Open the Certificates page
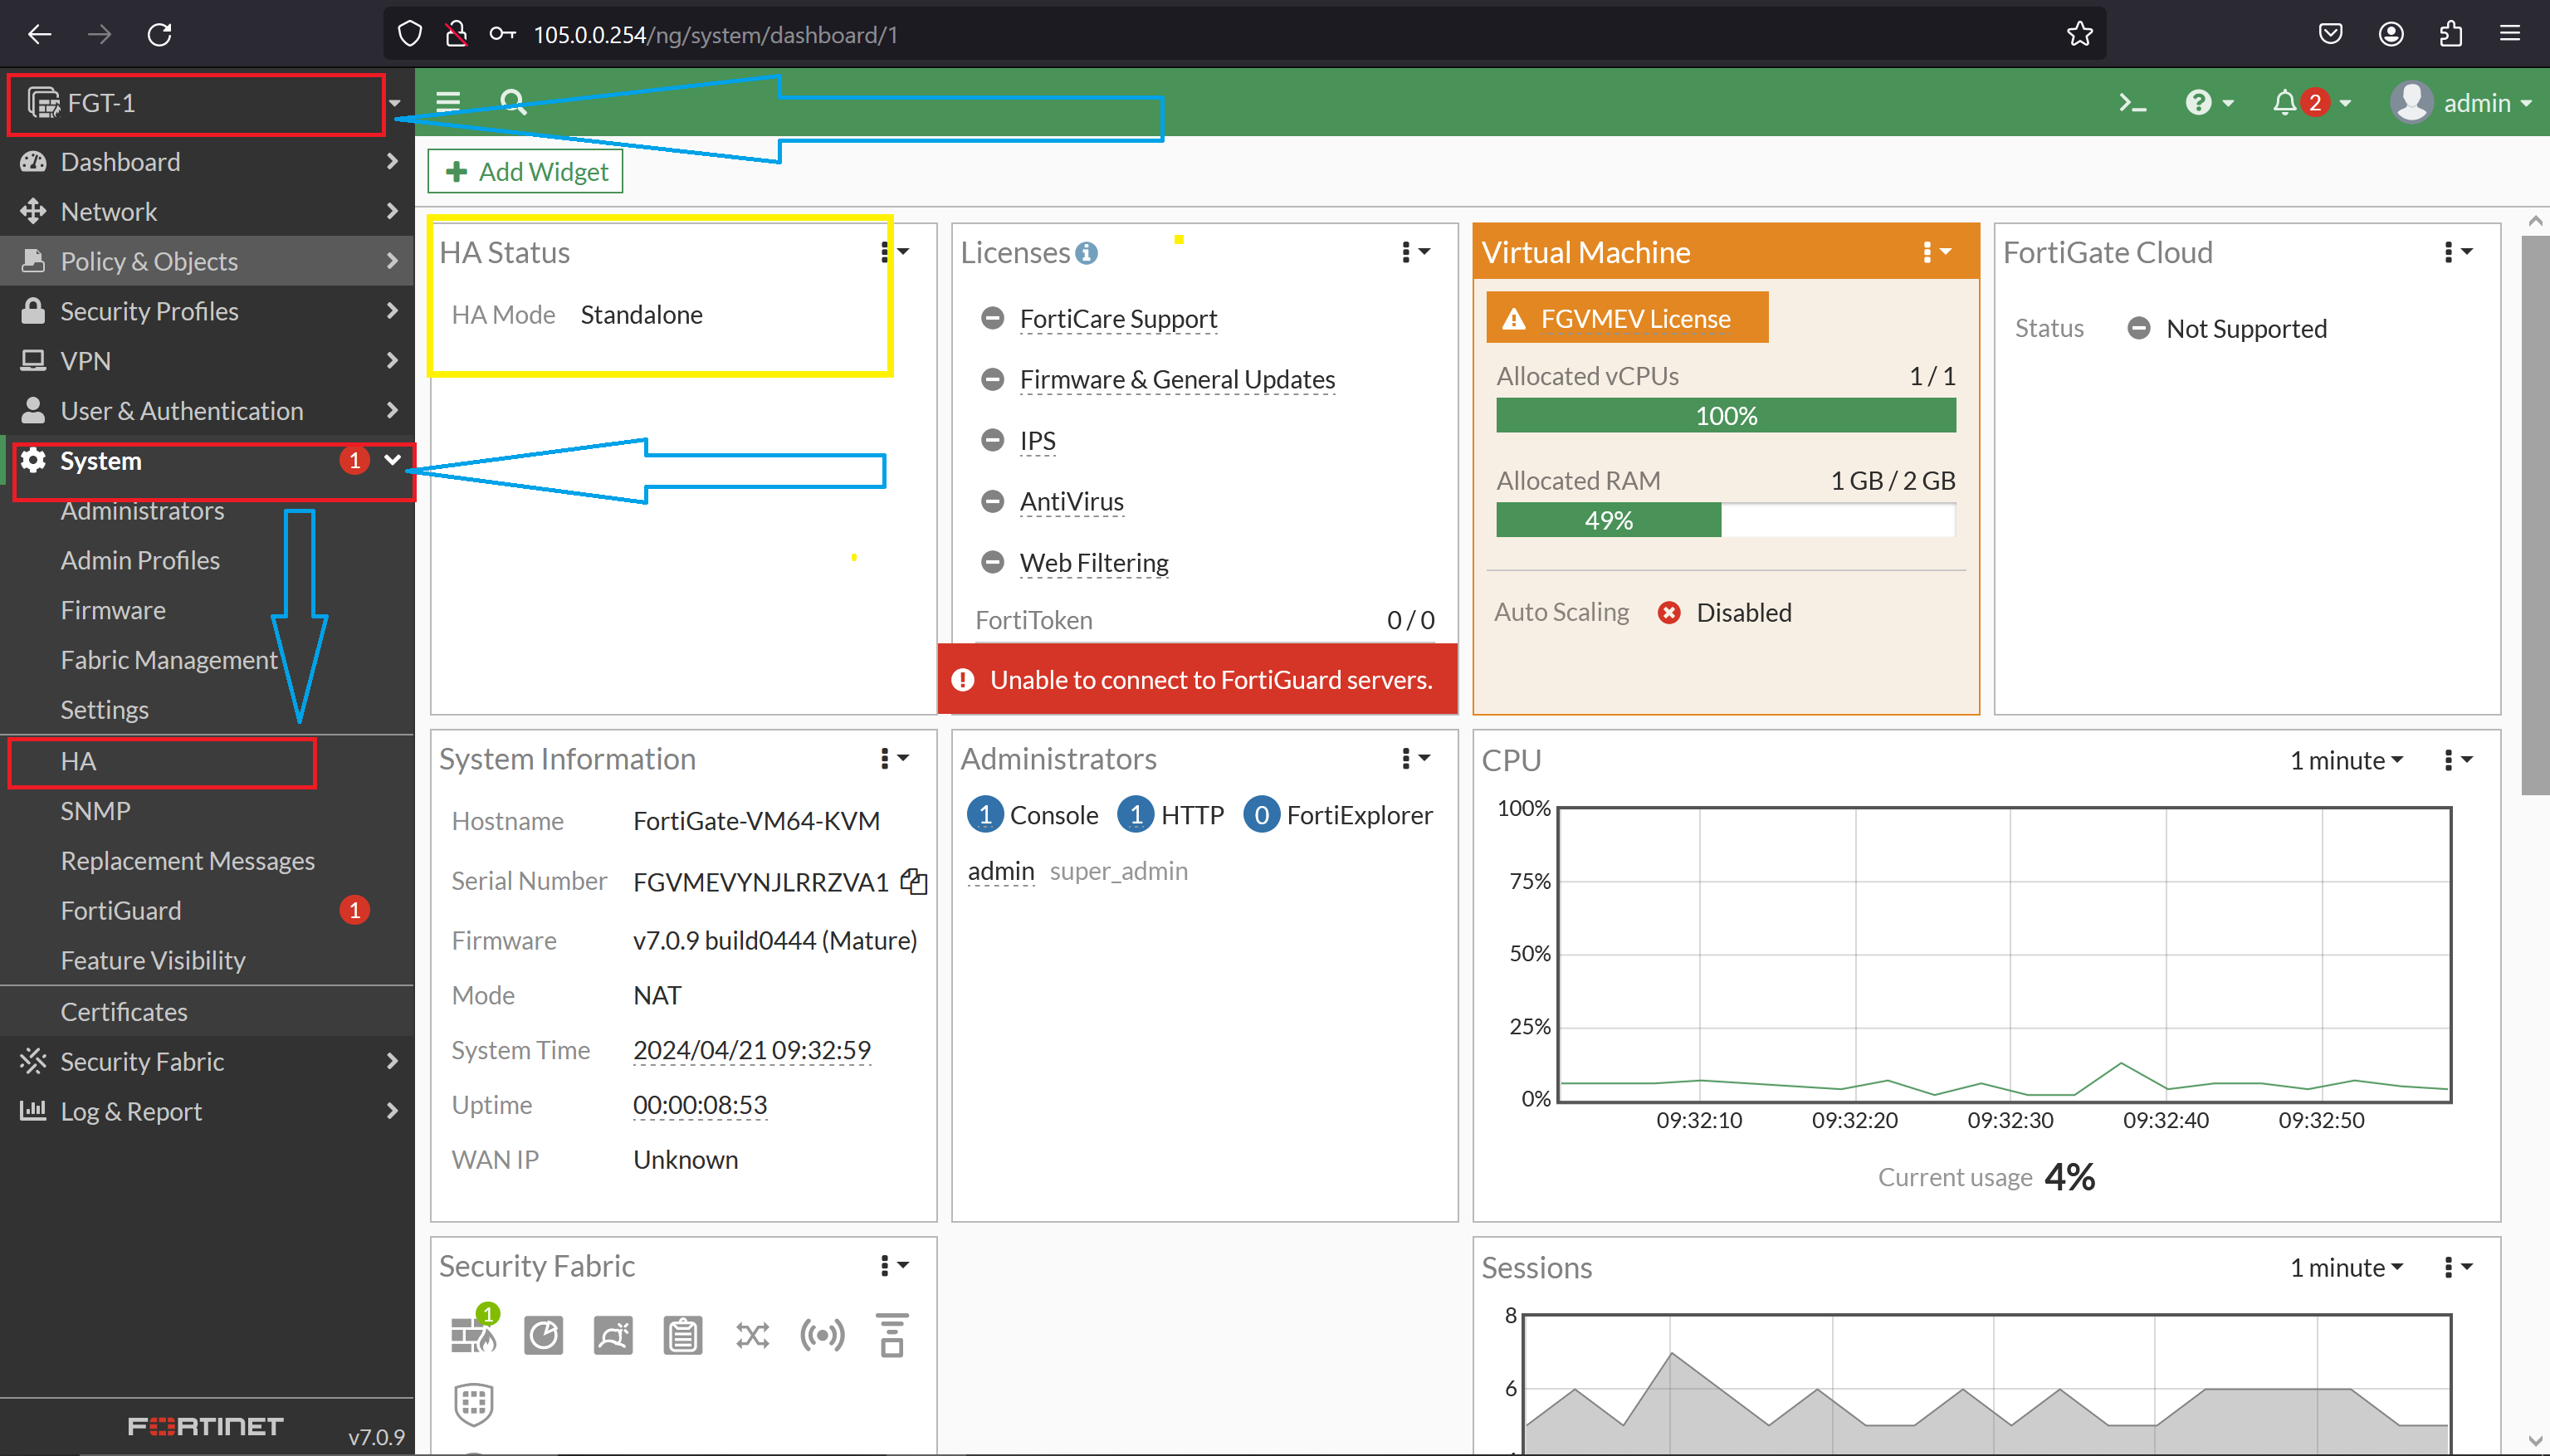This screenshot has height=1456, width=2550. 124,1012
